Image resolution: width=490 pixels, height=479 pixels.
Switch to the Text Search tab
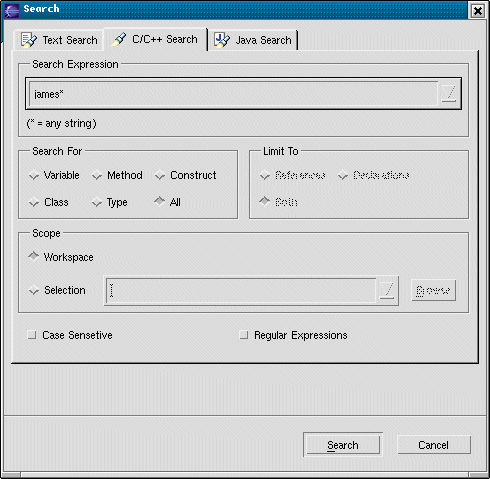59,40
